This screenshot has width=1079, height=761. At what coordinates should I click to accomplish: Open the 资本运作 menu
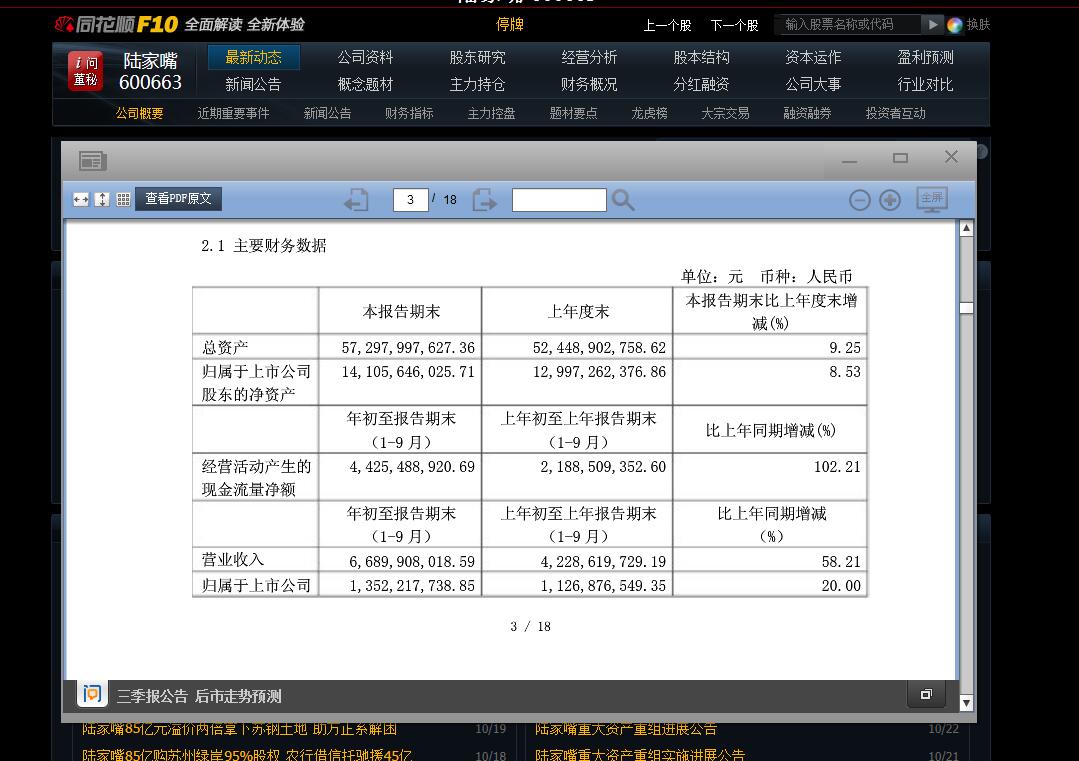click(813, 57)
